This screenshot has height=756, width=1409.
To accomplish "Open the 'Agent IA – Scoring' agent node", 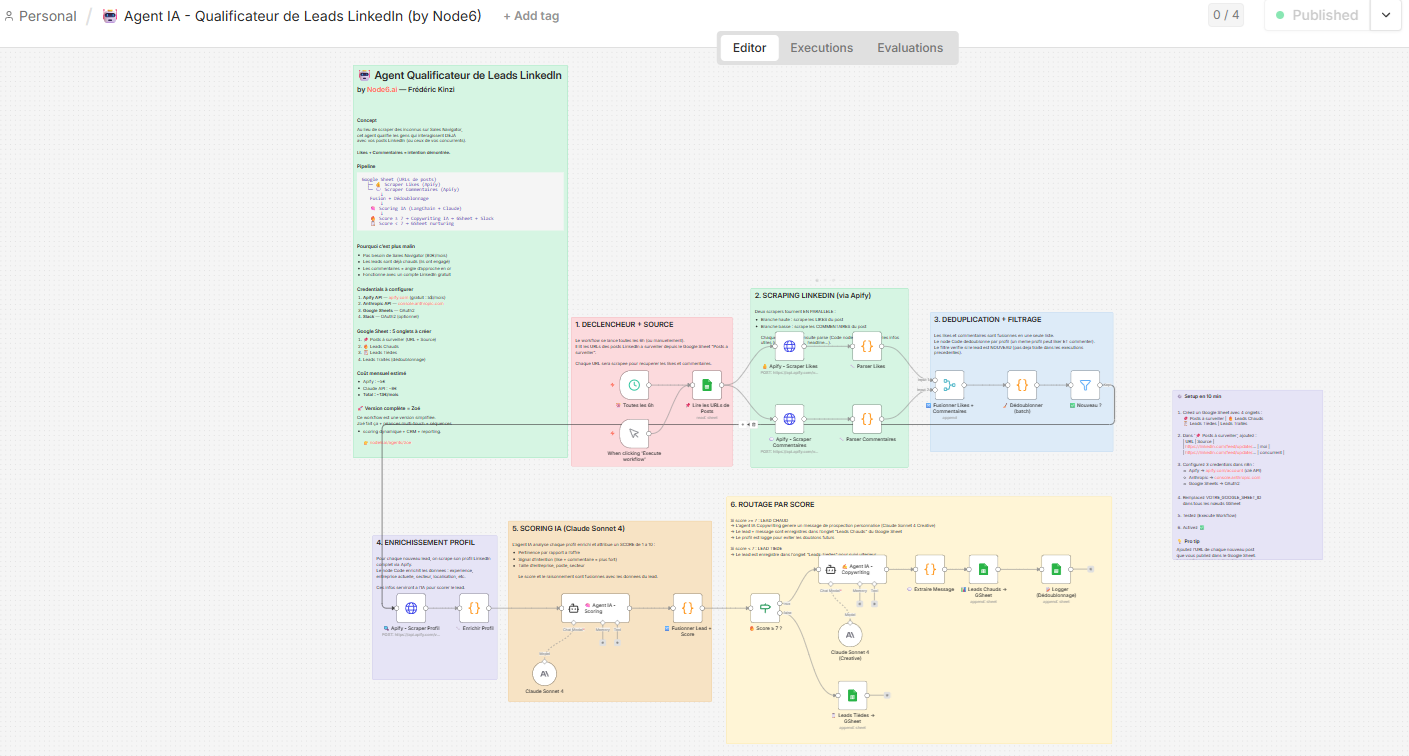I will (595, 608).
